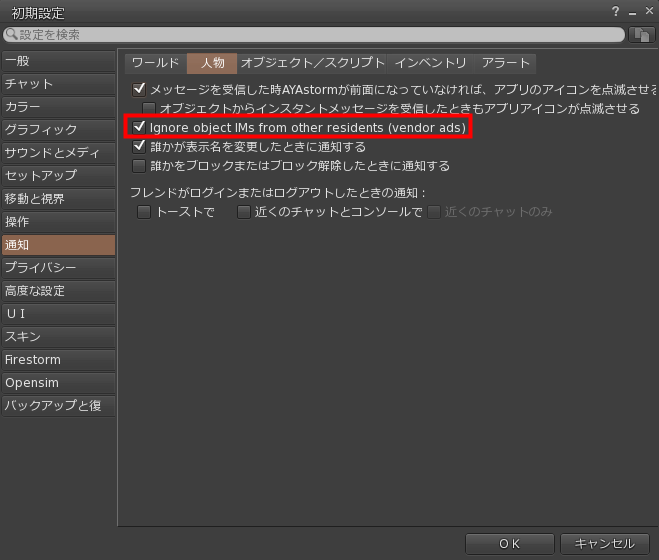The image size is (659, 560).
Task: Click the キャンセル button
Action: [604, 544]
